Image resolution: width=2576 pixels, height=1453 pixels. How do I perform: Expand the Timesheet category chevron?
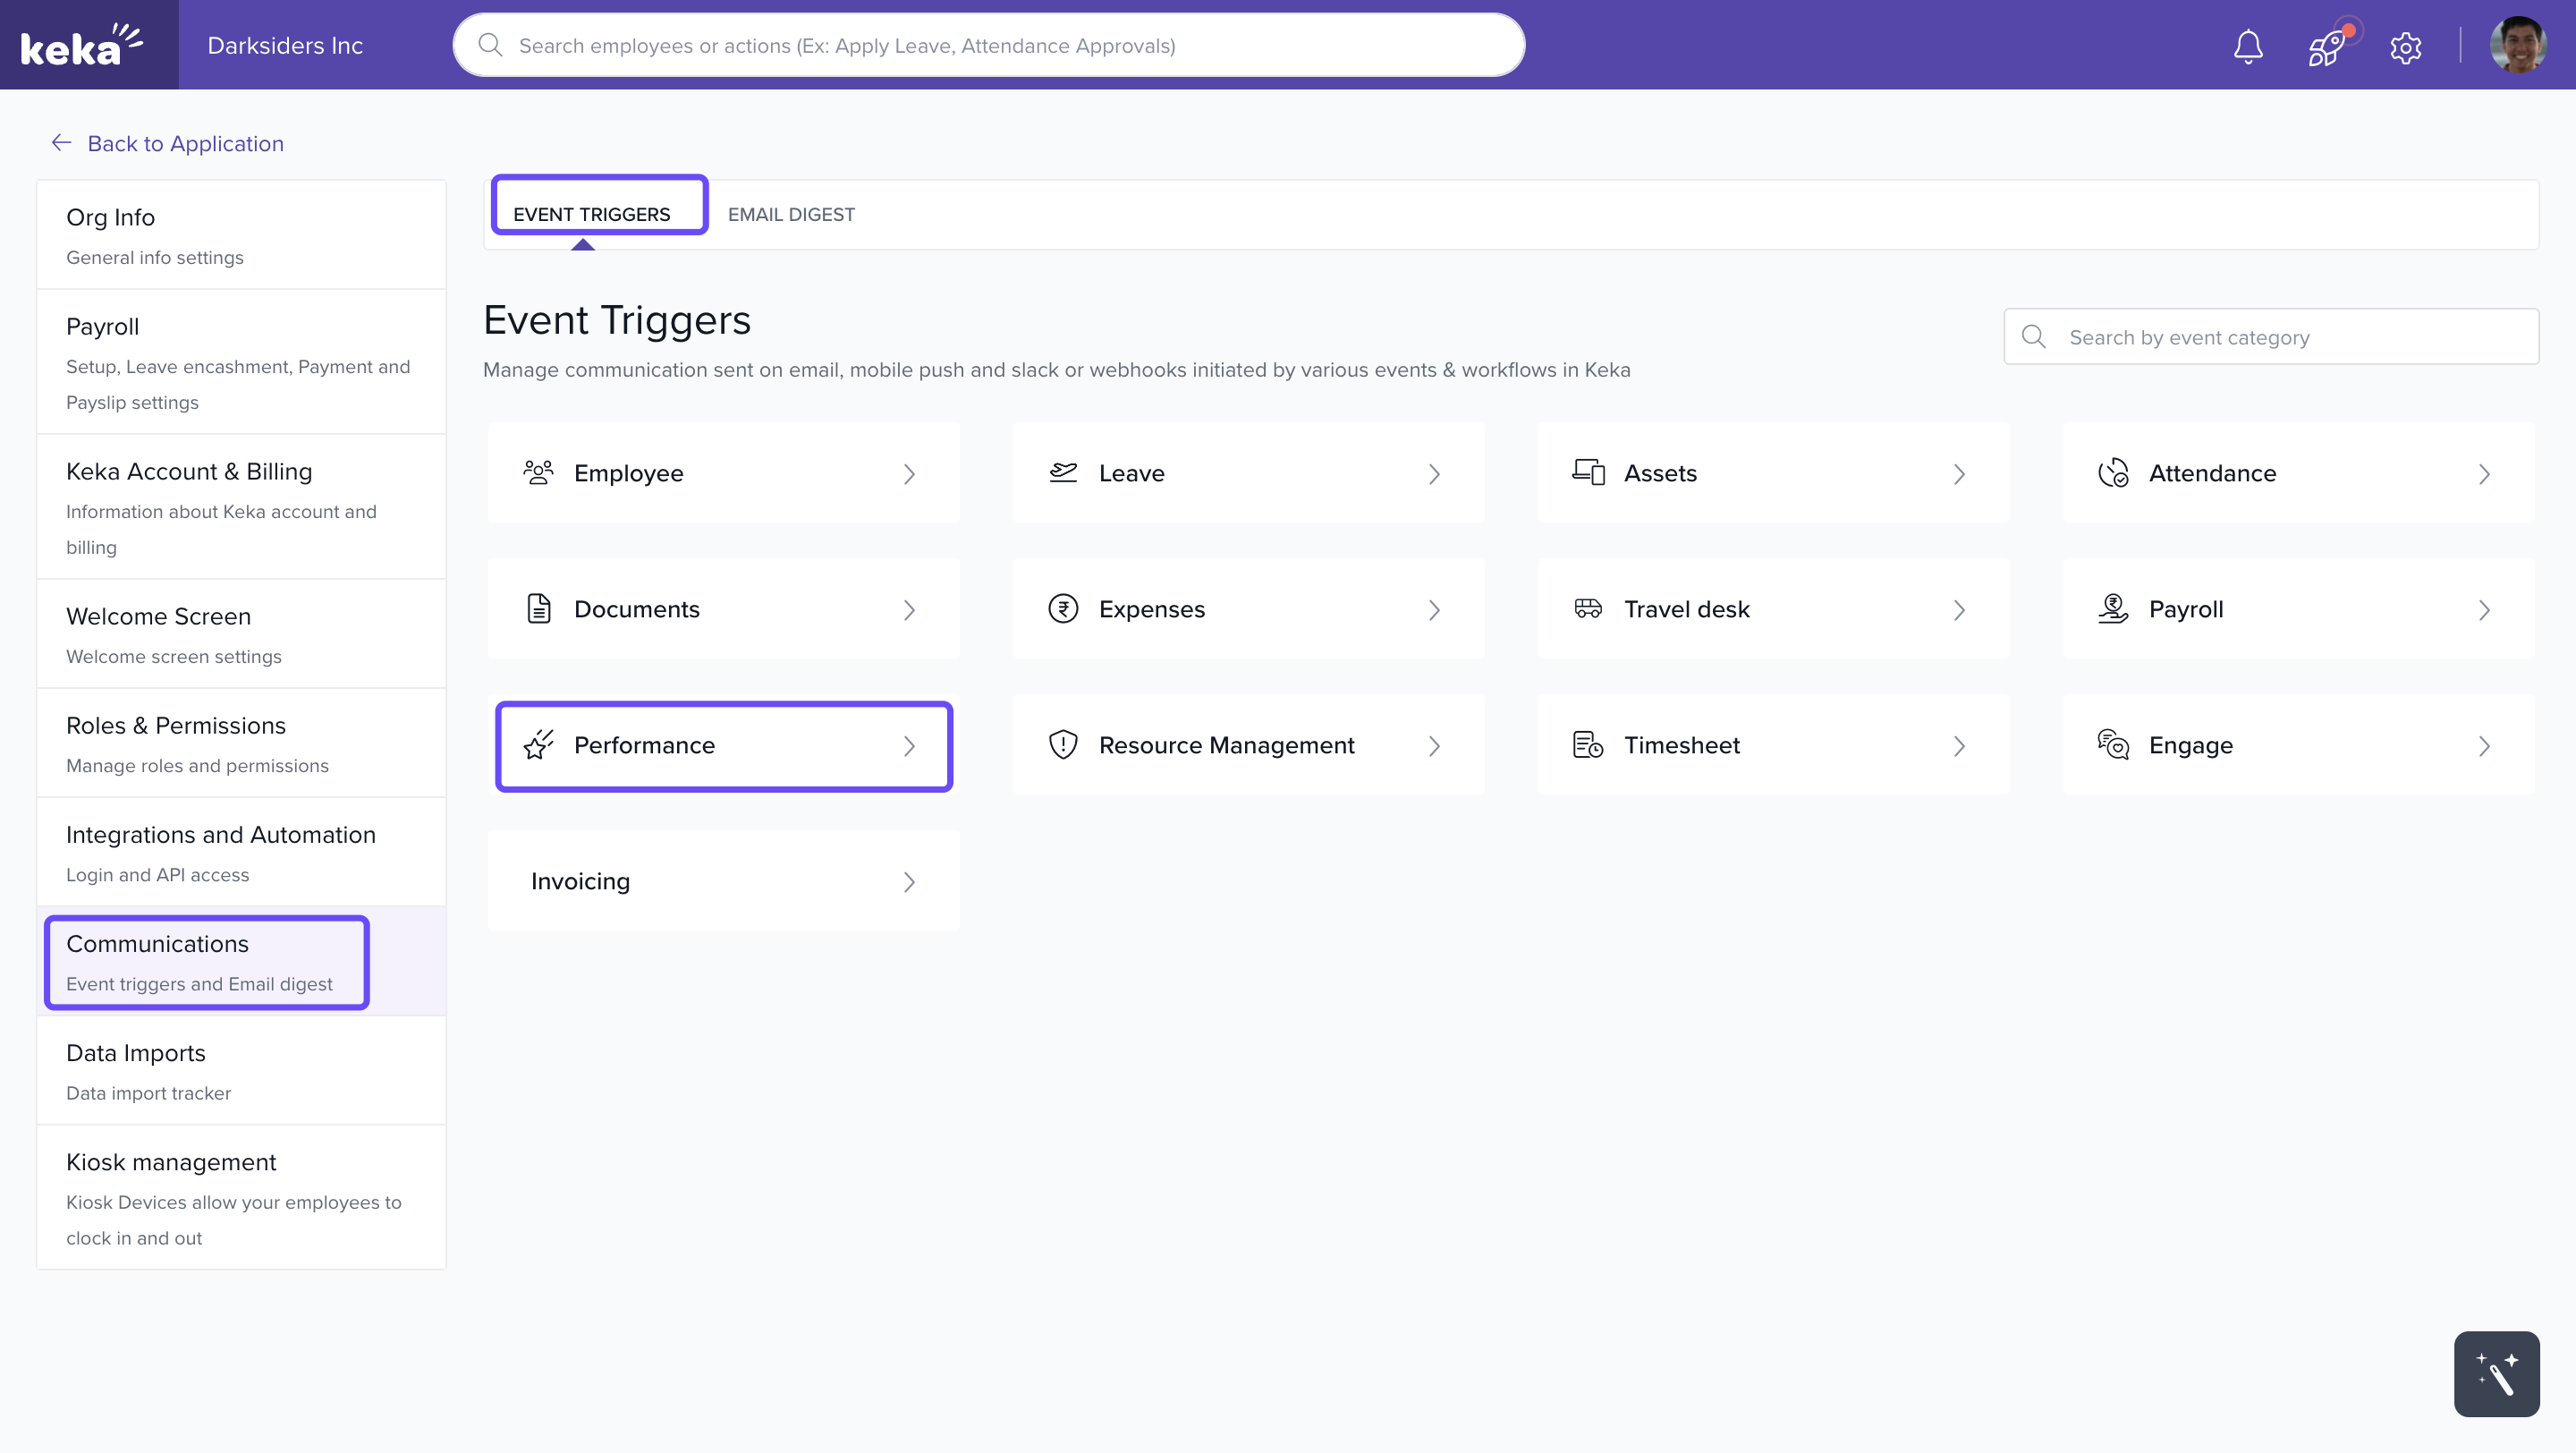[x=1959, y=745]
